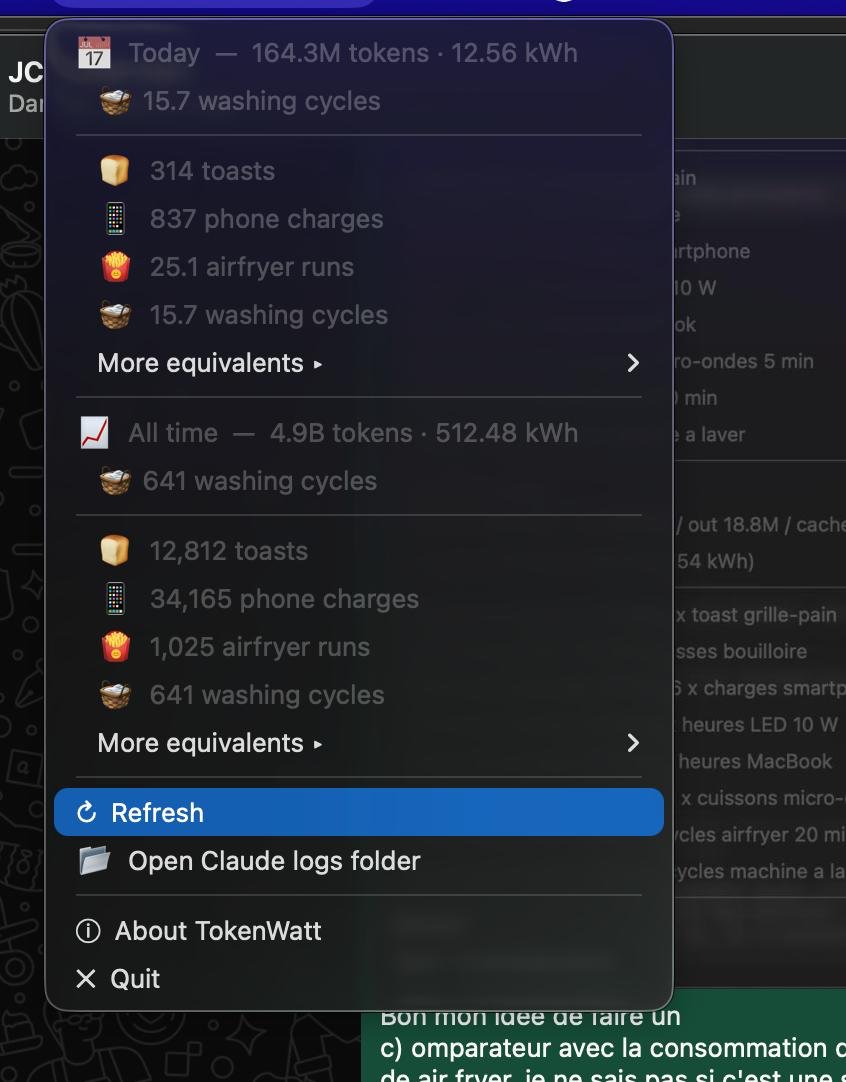Expand More equivalents in the All time section

[x=359, y=743]
